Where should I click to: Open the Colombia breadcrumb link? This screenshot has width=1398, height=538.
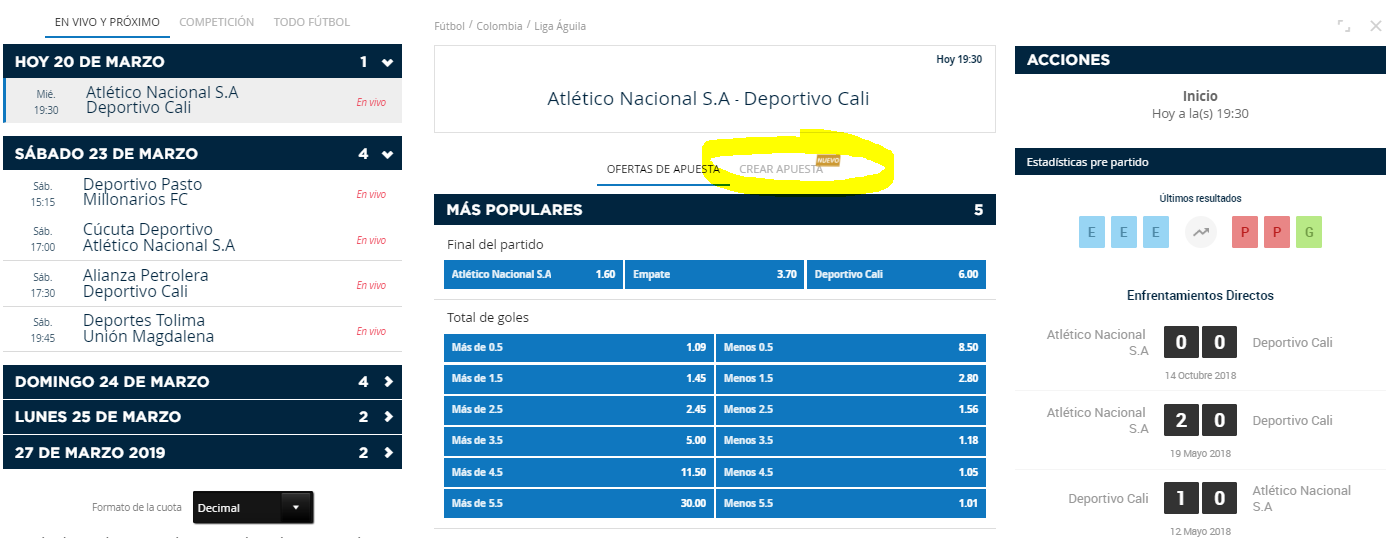(x=499, y=26)
